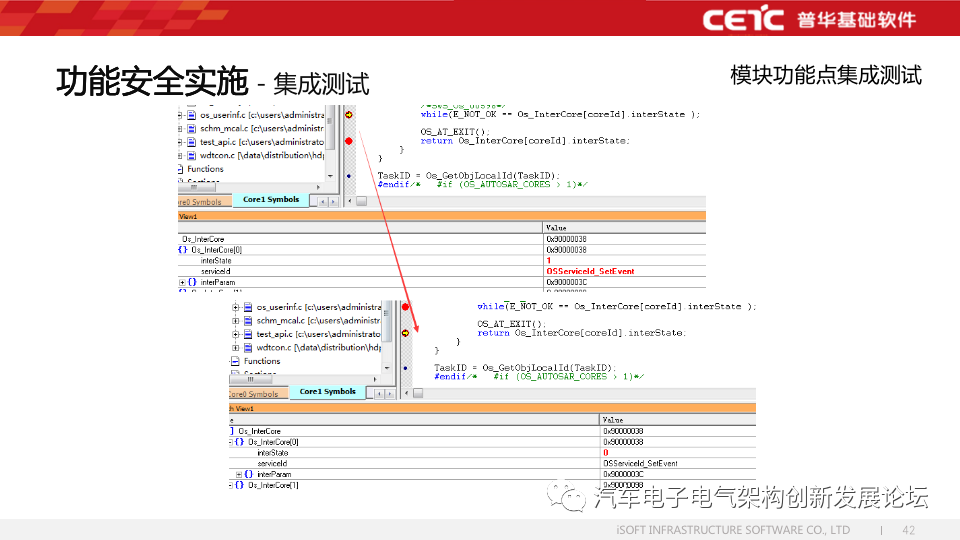Screen dimensions: 960x540
Task: Expand interParam plus box in upper watch view
Action: coord(182,283)
